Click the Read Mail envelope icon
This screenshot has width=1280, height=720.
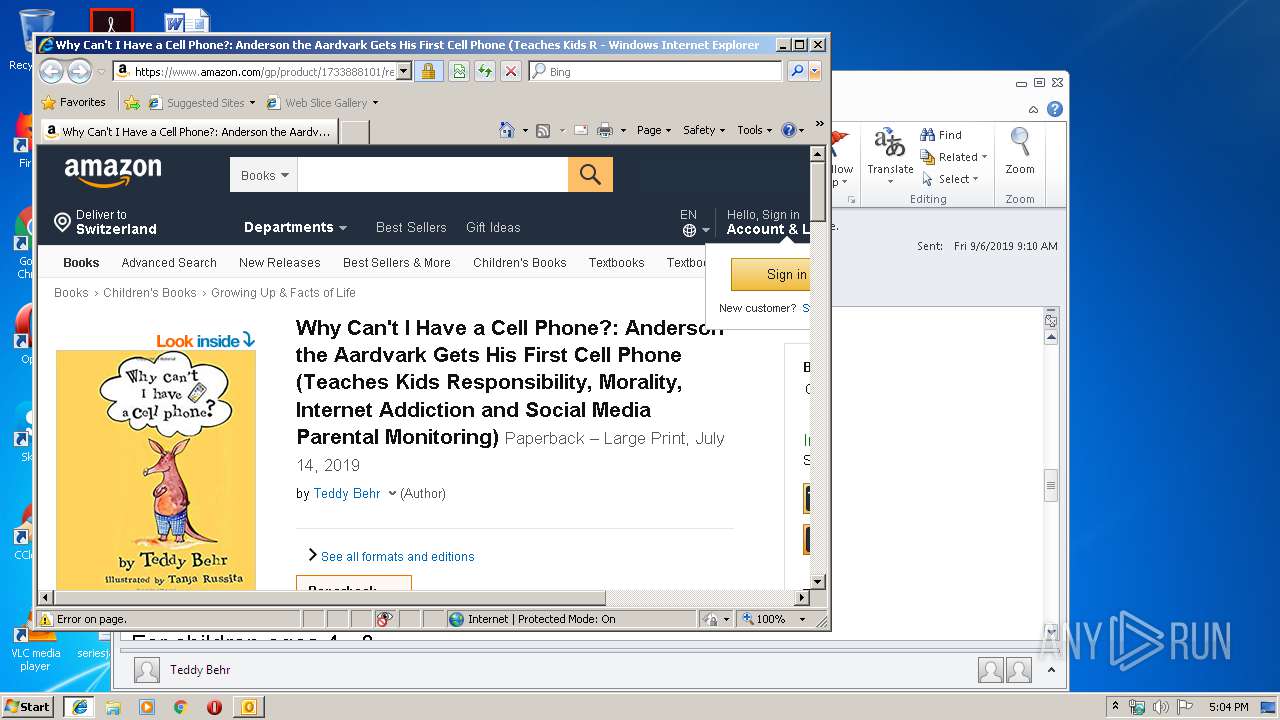(580, 130)
